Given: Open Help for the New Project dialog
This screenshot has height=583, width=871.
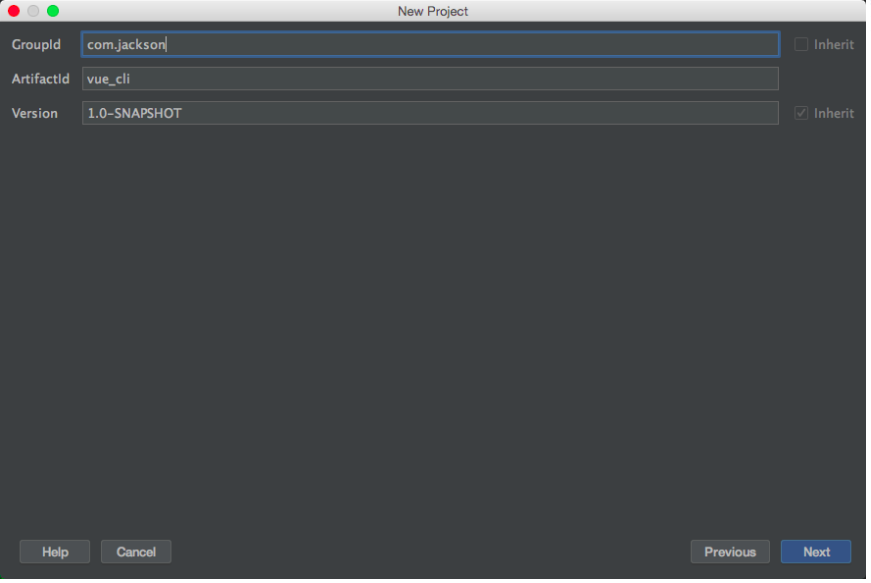Looking at the screenshot, I should pos(55,554).
